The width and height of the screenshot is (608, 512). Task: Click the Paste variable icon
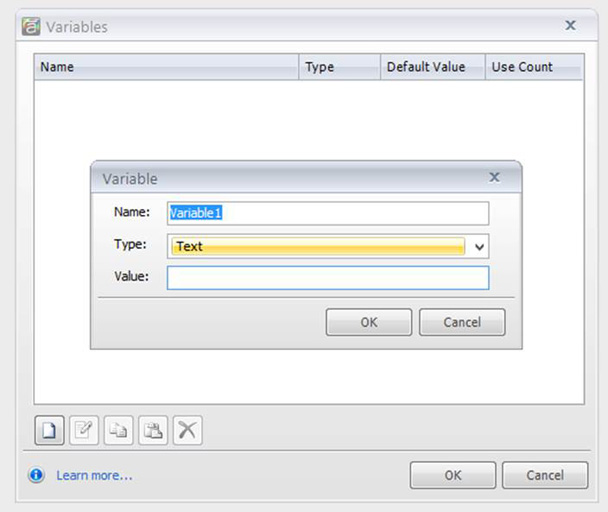pos(153,431)
